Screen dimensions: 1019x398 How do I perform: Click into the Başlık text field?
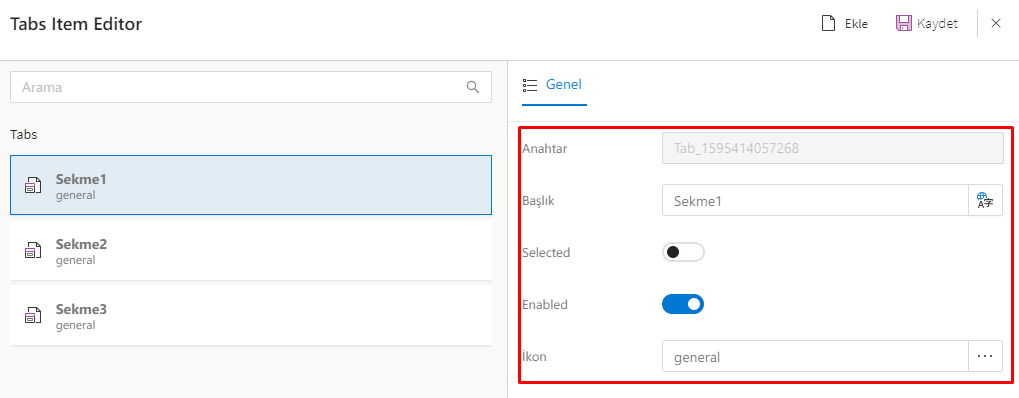(x=816, y=200)
